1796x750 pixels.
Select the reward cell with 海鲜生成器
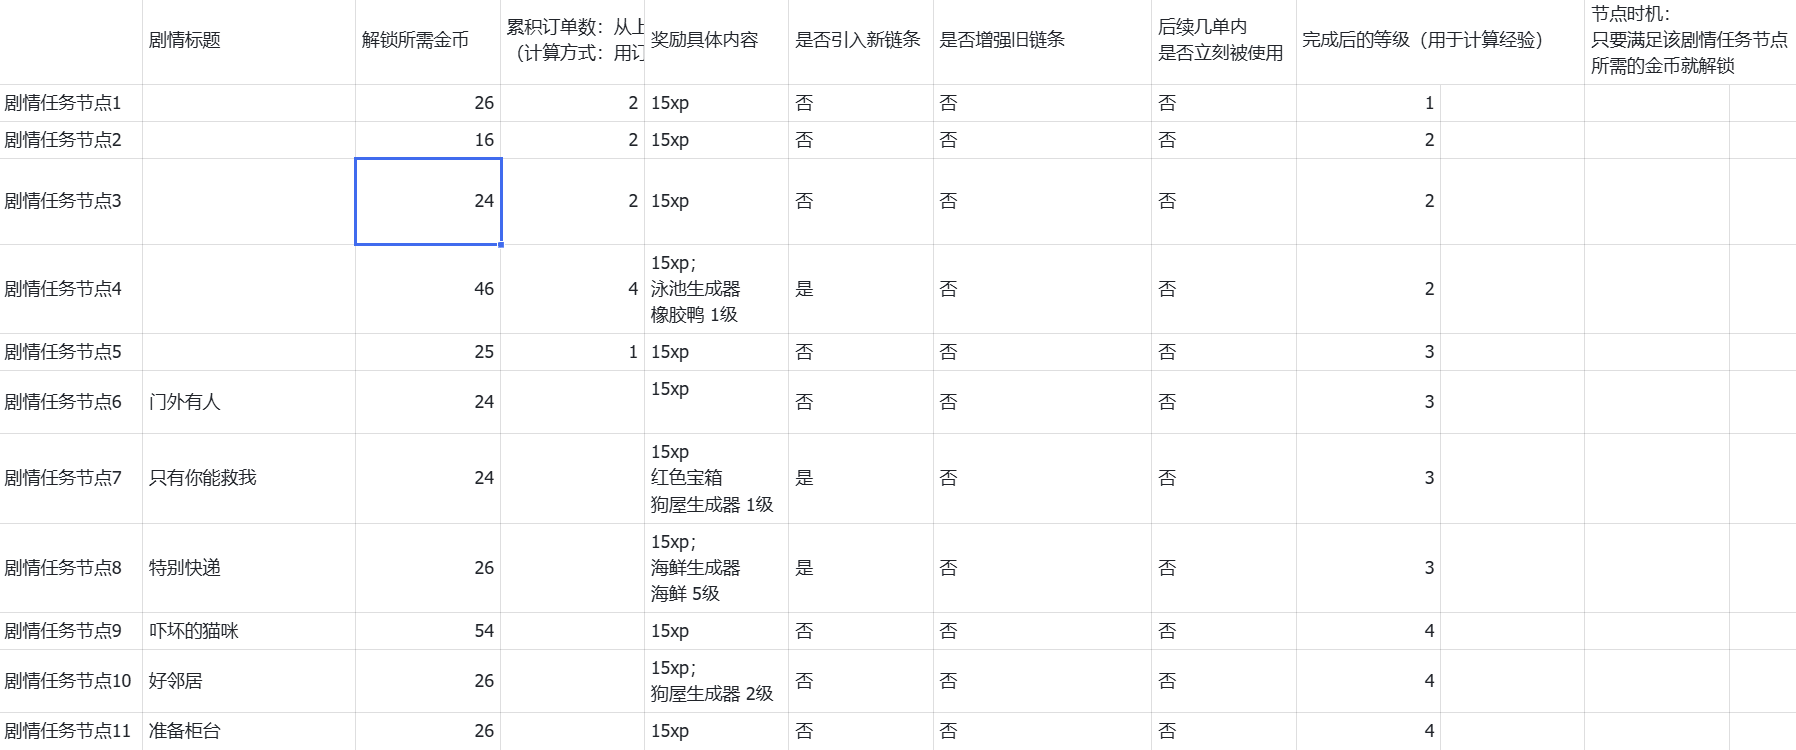point(717,568)
